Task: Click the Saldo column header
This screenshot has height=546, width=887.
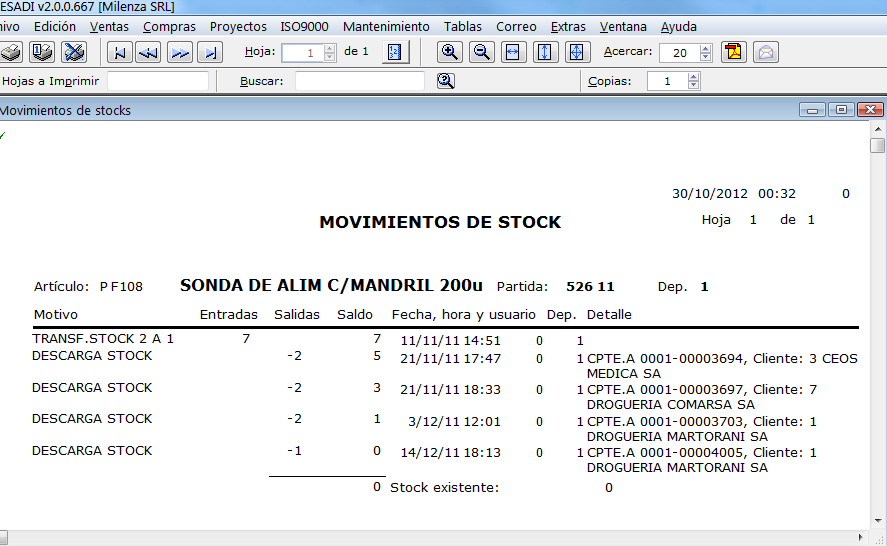Action: 355,315
